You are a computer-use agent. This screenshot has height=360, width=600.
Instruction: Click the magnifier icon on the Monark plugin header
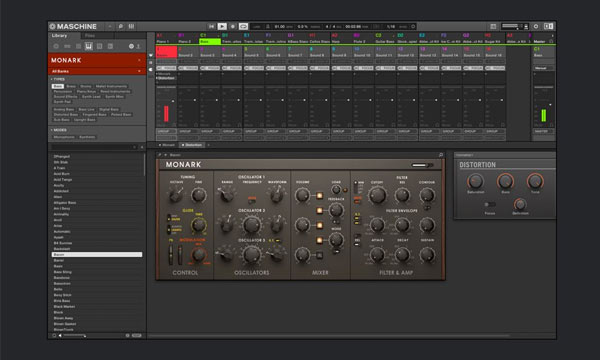pos(441,155)
